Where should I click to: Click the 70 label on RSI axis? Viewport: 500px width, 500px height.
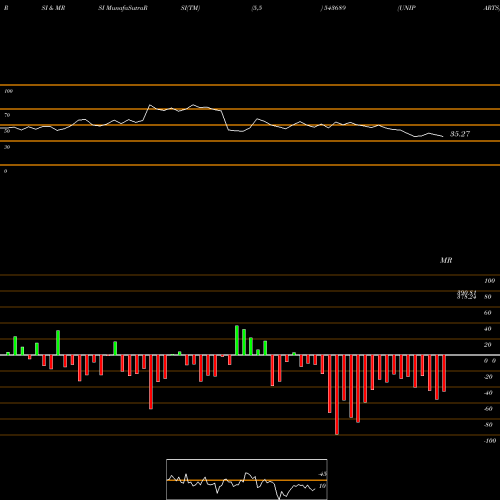(7, 115)
